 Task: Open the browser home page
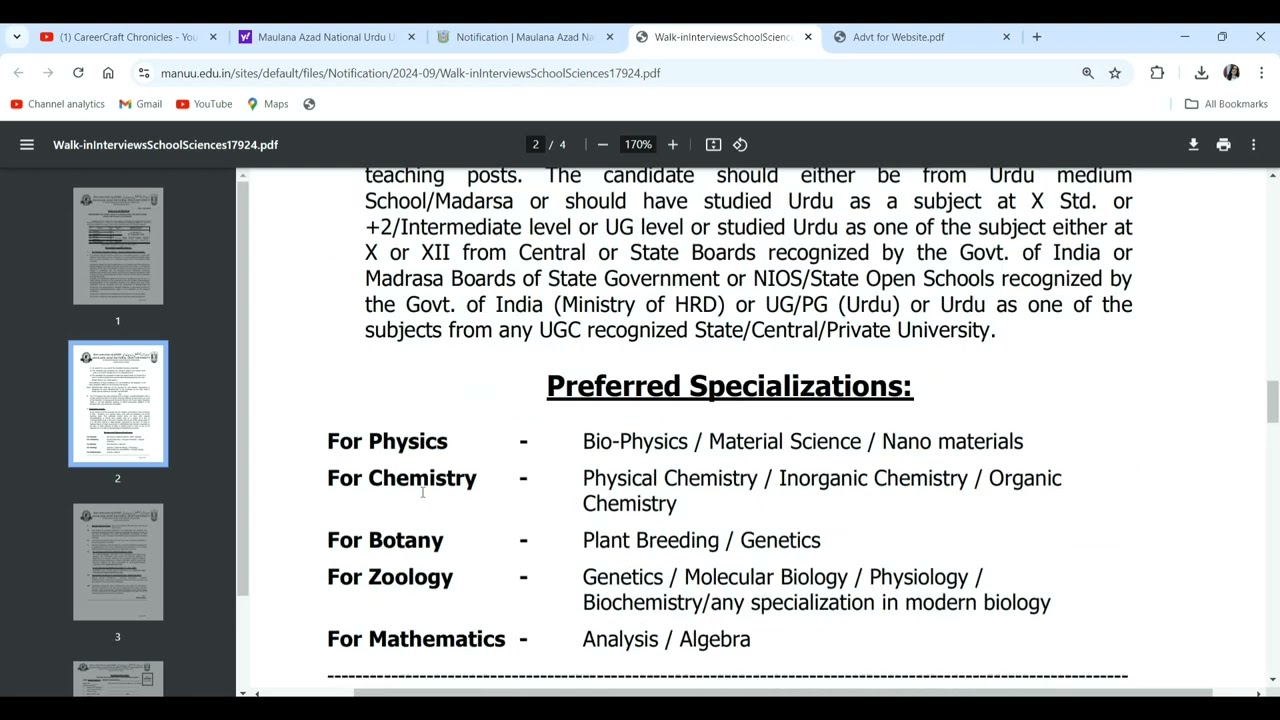pos(108,73)
